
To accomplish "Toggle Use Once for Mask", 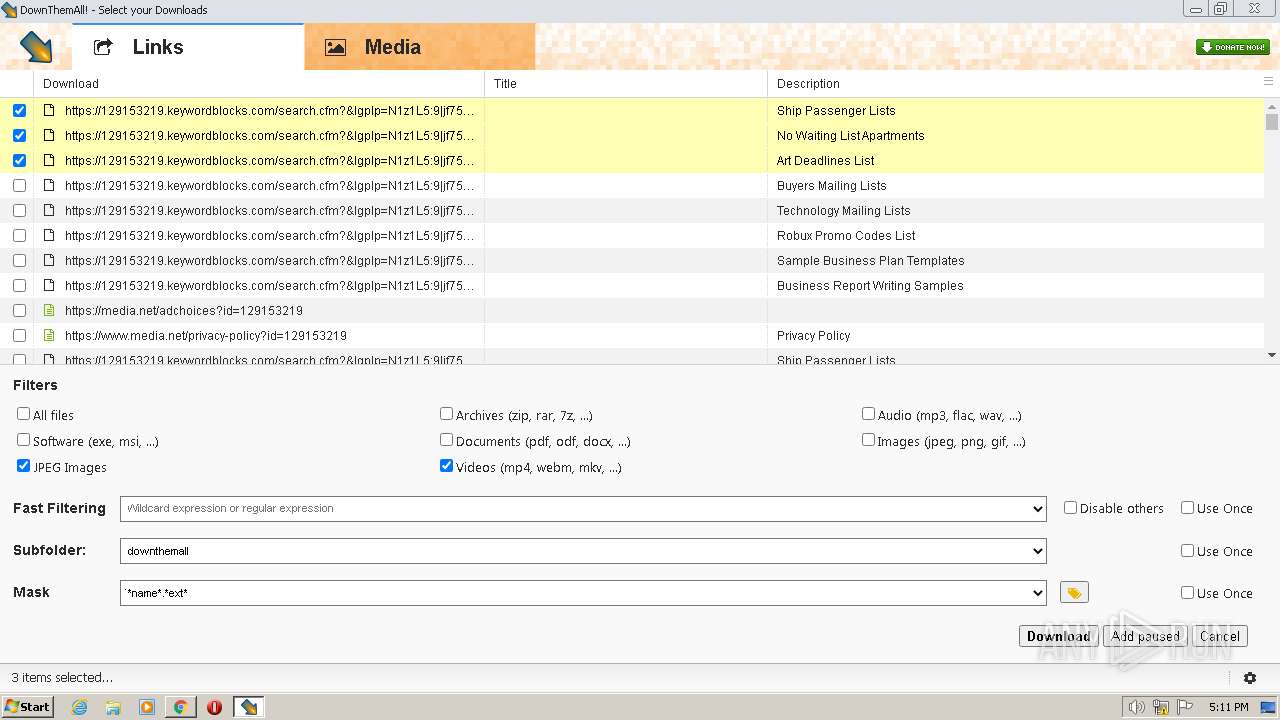I will tap(1187, 592).
